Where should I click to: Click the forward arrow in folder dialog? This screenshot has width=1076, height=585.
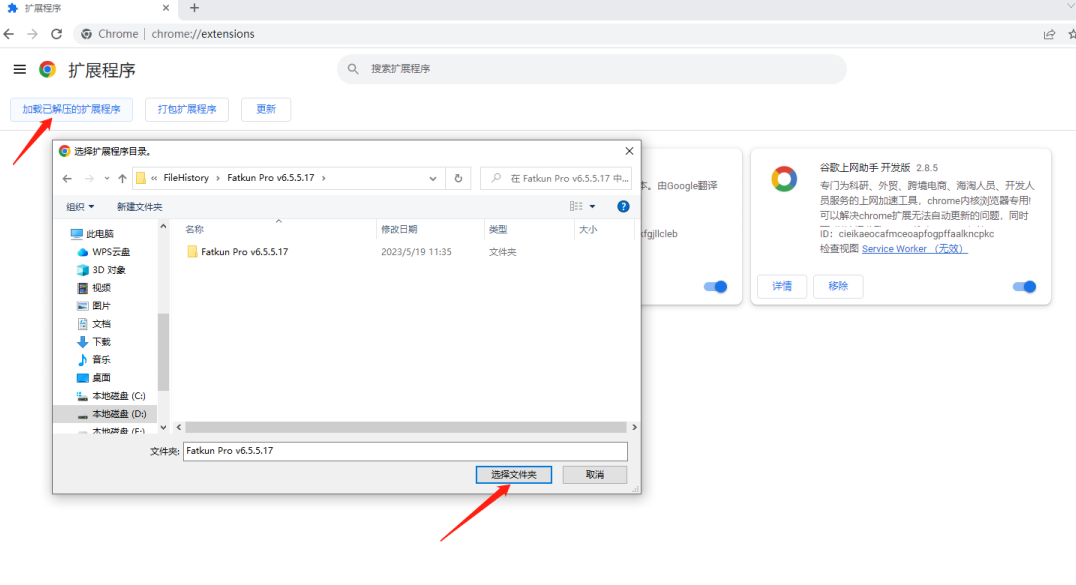pyautogui.click(x=89, y=179)
